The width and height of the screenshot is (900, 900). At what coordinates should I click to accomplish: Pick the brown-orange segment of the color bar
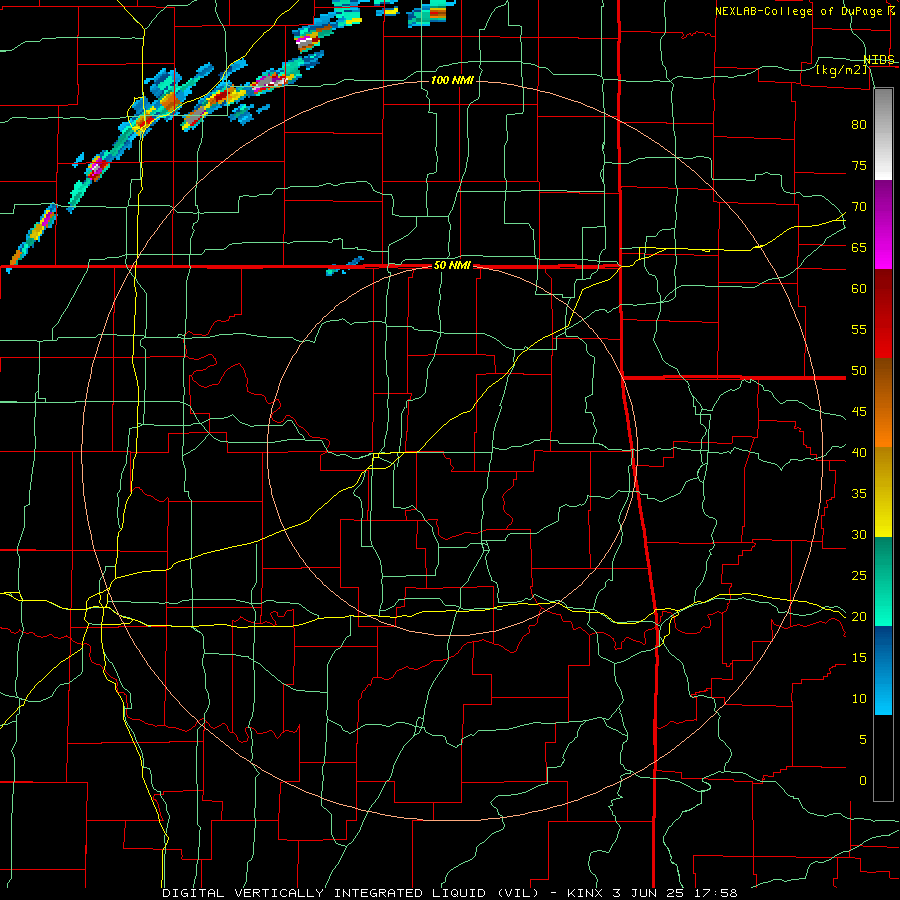pyautogui.click(x=883, y=402)
